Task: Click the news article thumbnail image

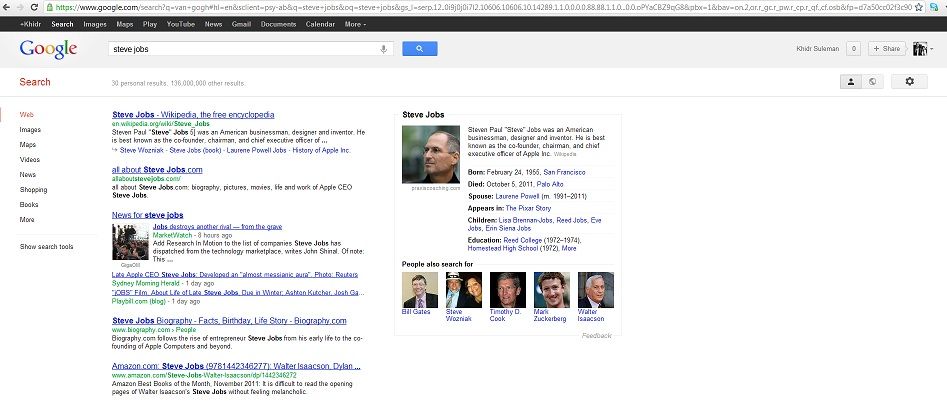Action: 130,242
